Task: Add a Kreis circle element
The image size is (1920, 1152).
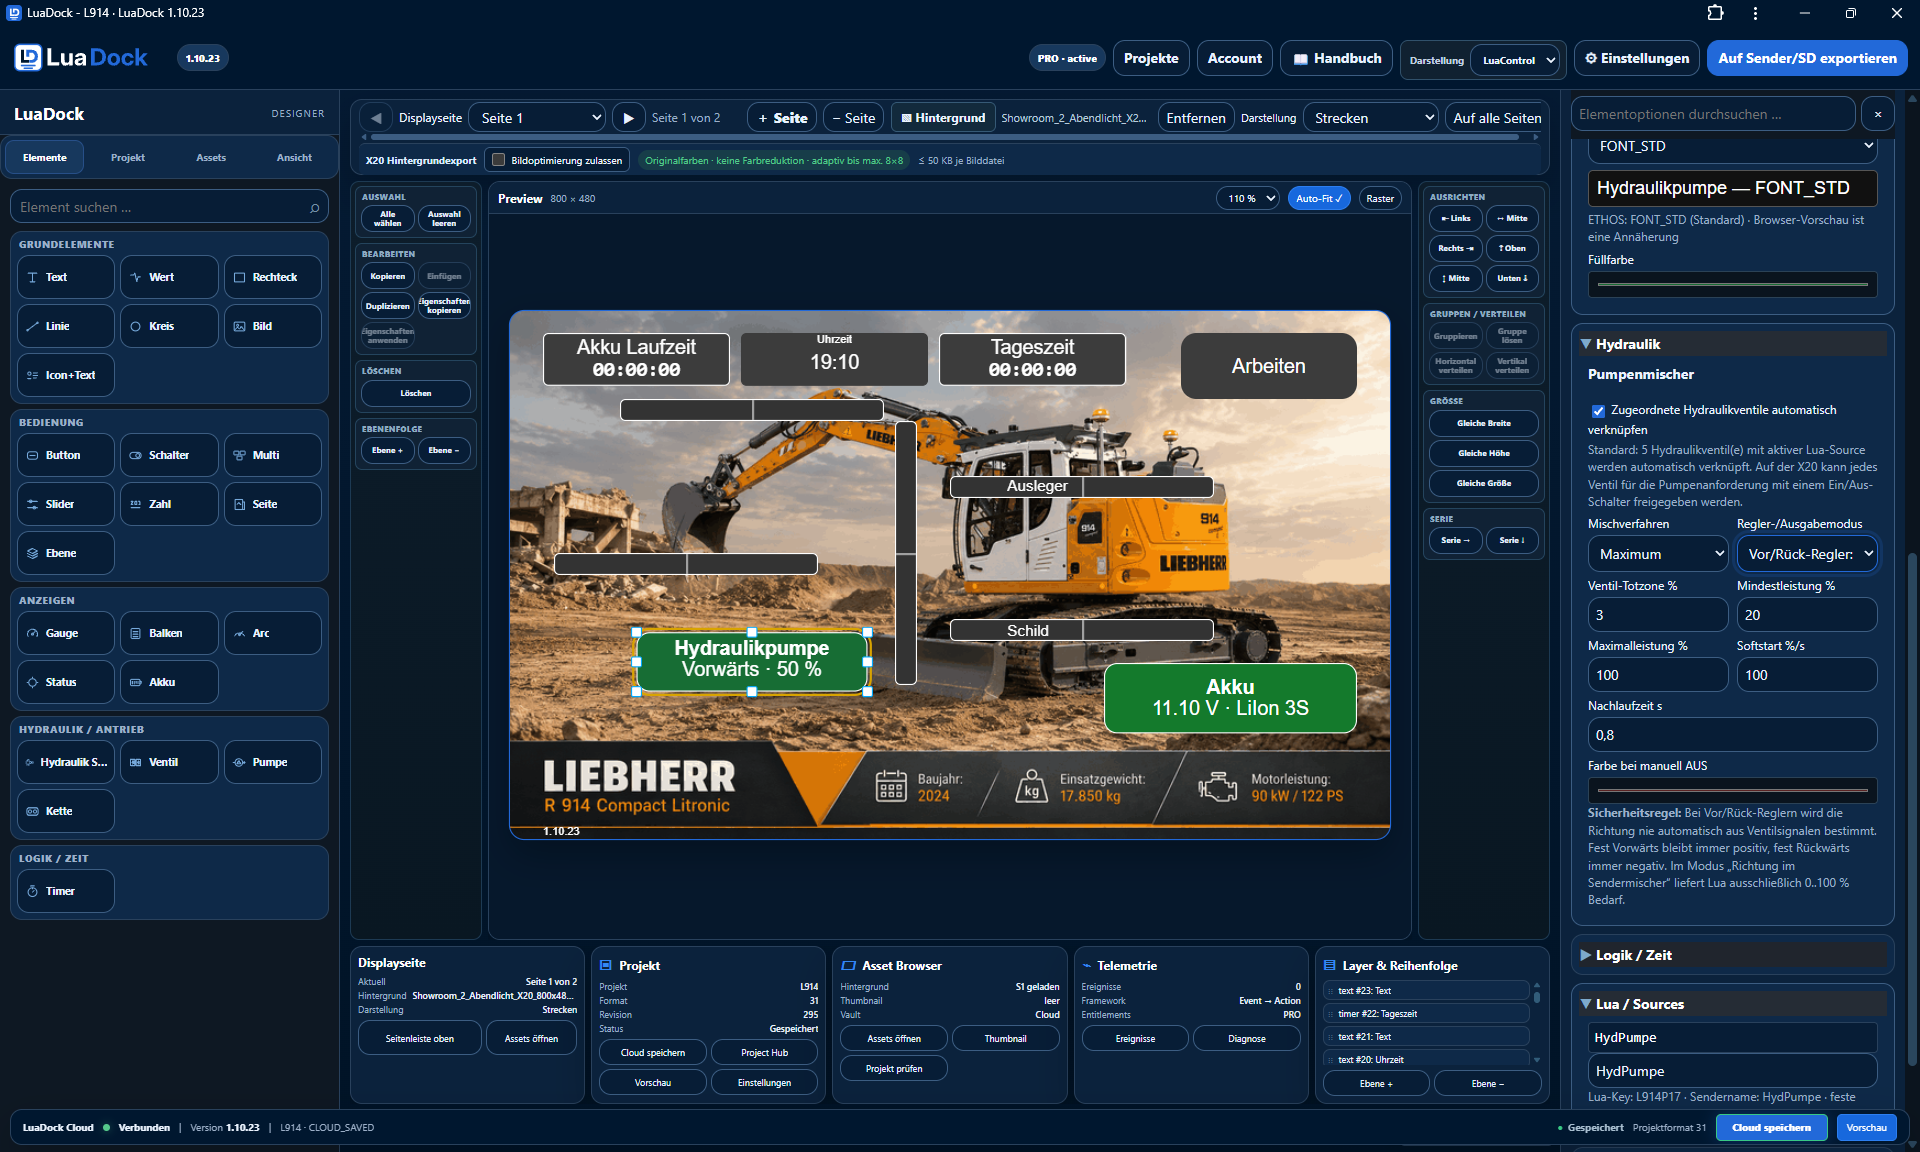Action: pos(169,326)
